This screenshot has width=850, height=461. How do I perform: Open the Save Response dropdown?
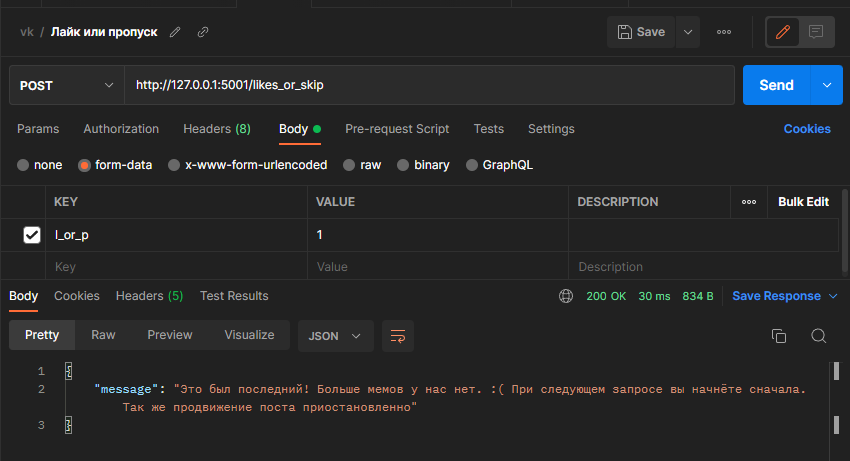point(784,296)
